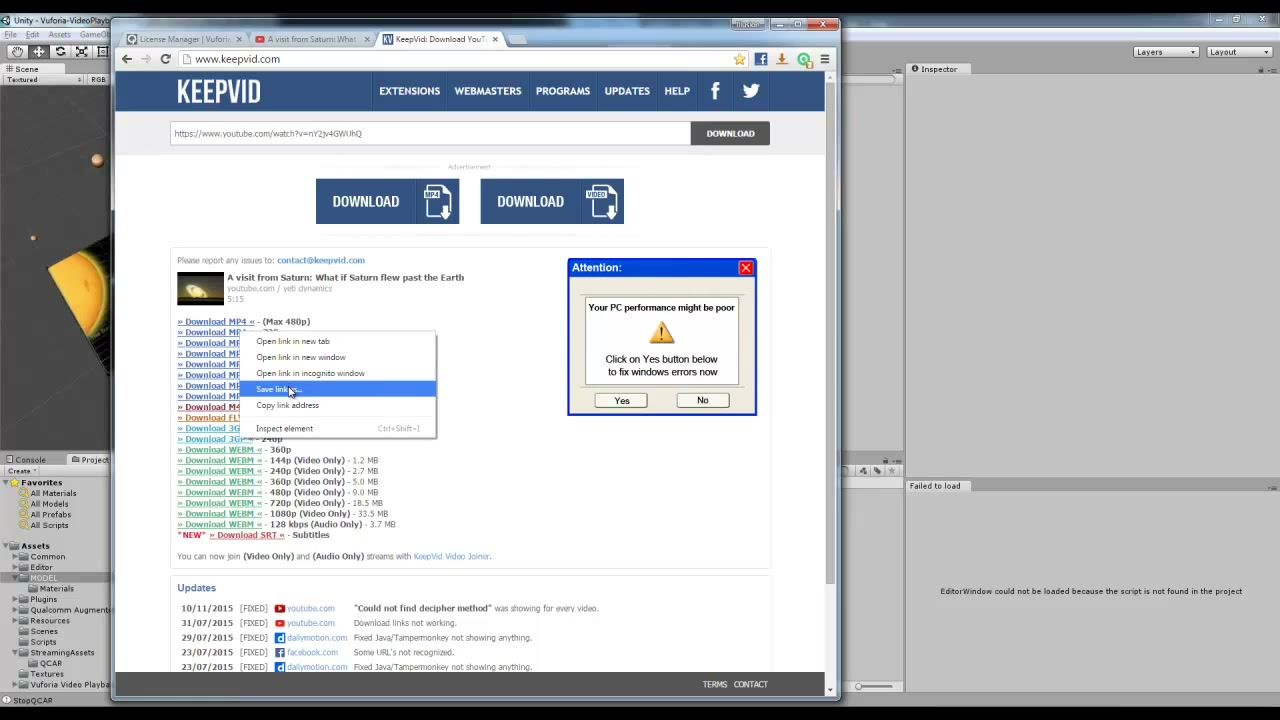Open the RGB render mode dropdown
This screenshot has height=720, width=1280.
98,79
